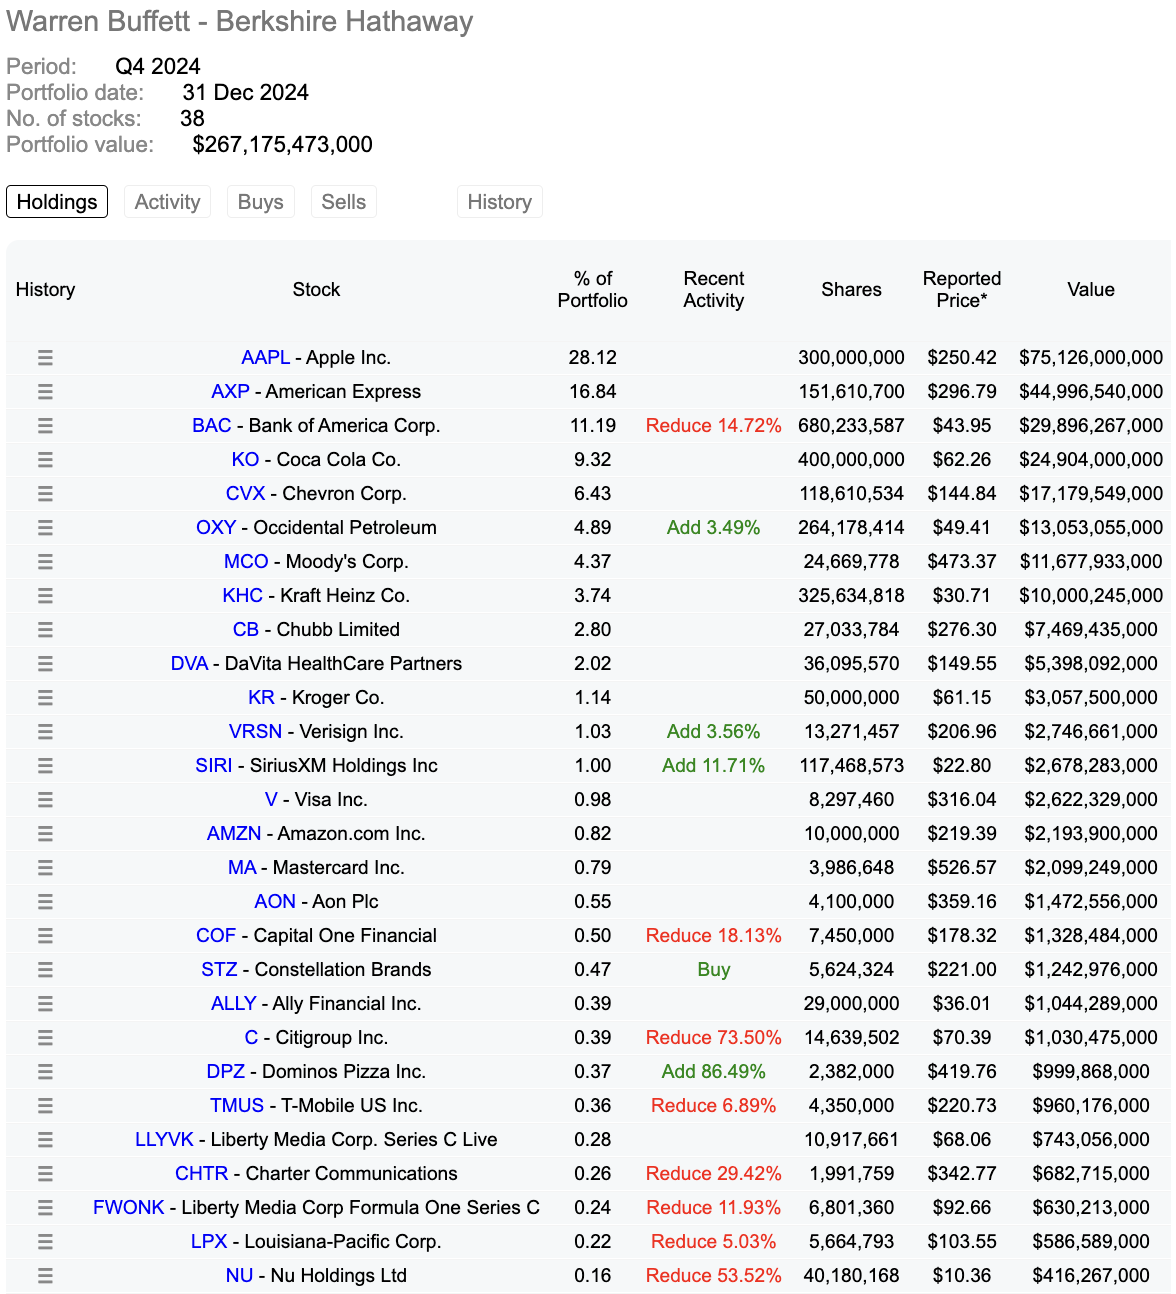This screenshot has height=1294, width=1176.
Task: Open the Buys tab
Action: click(261, 202)
